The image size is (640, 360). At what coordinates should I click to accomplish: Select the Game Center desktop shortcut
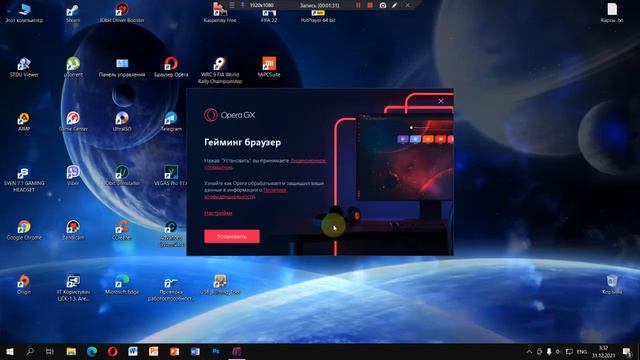click(x=73, y=122)
